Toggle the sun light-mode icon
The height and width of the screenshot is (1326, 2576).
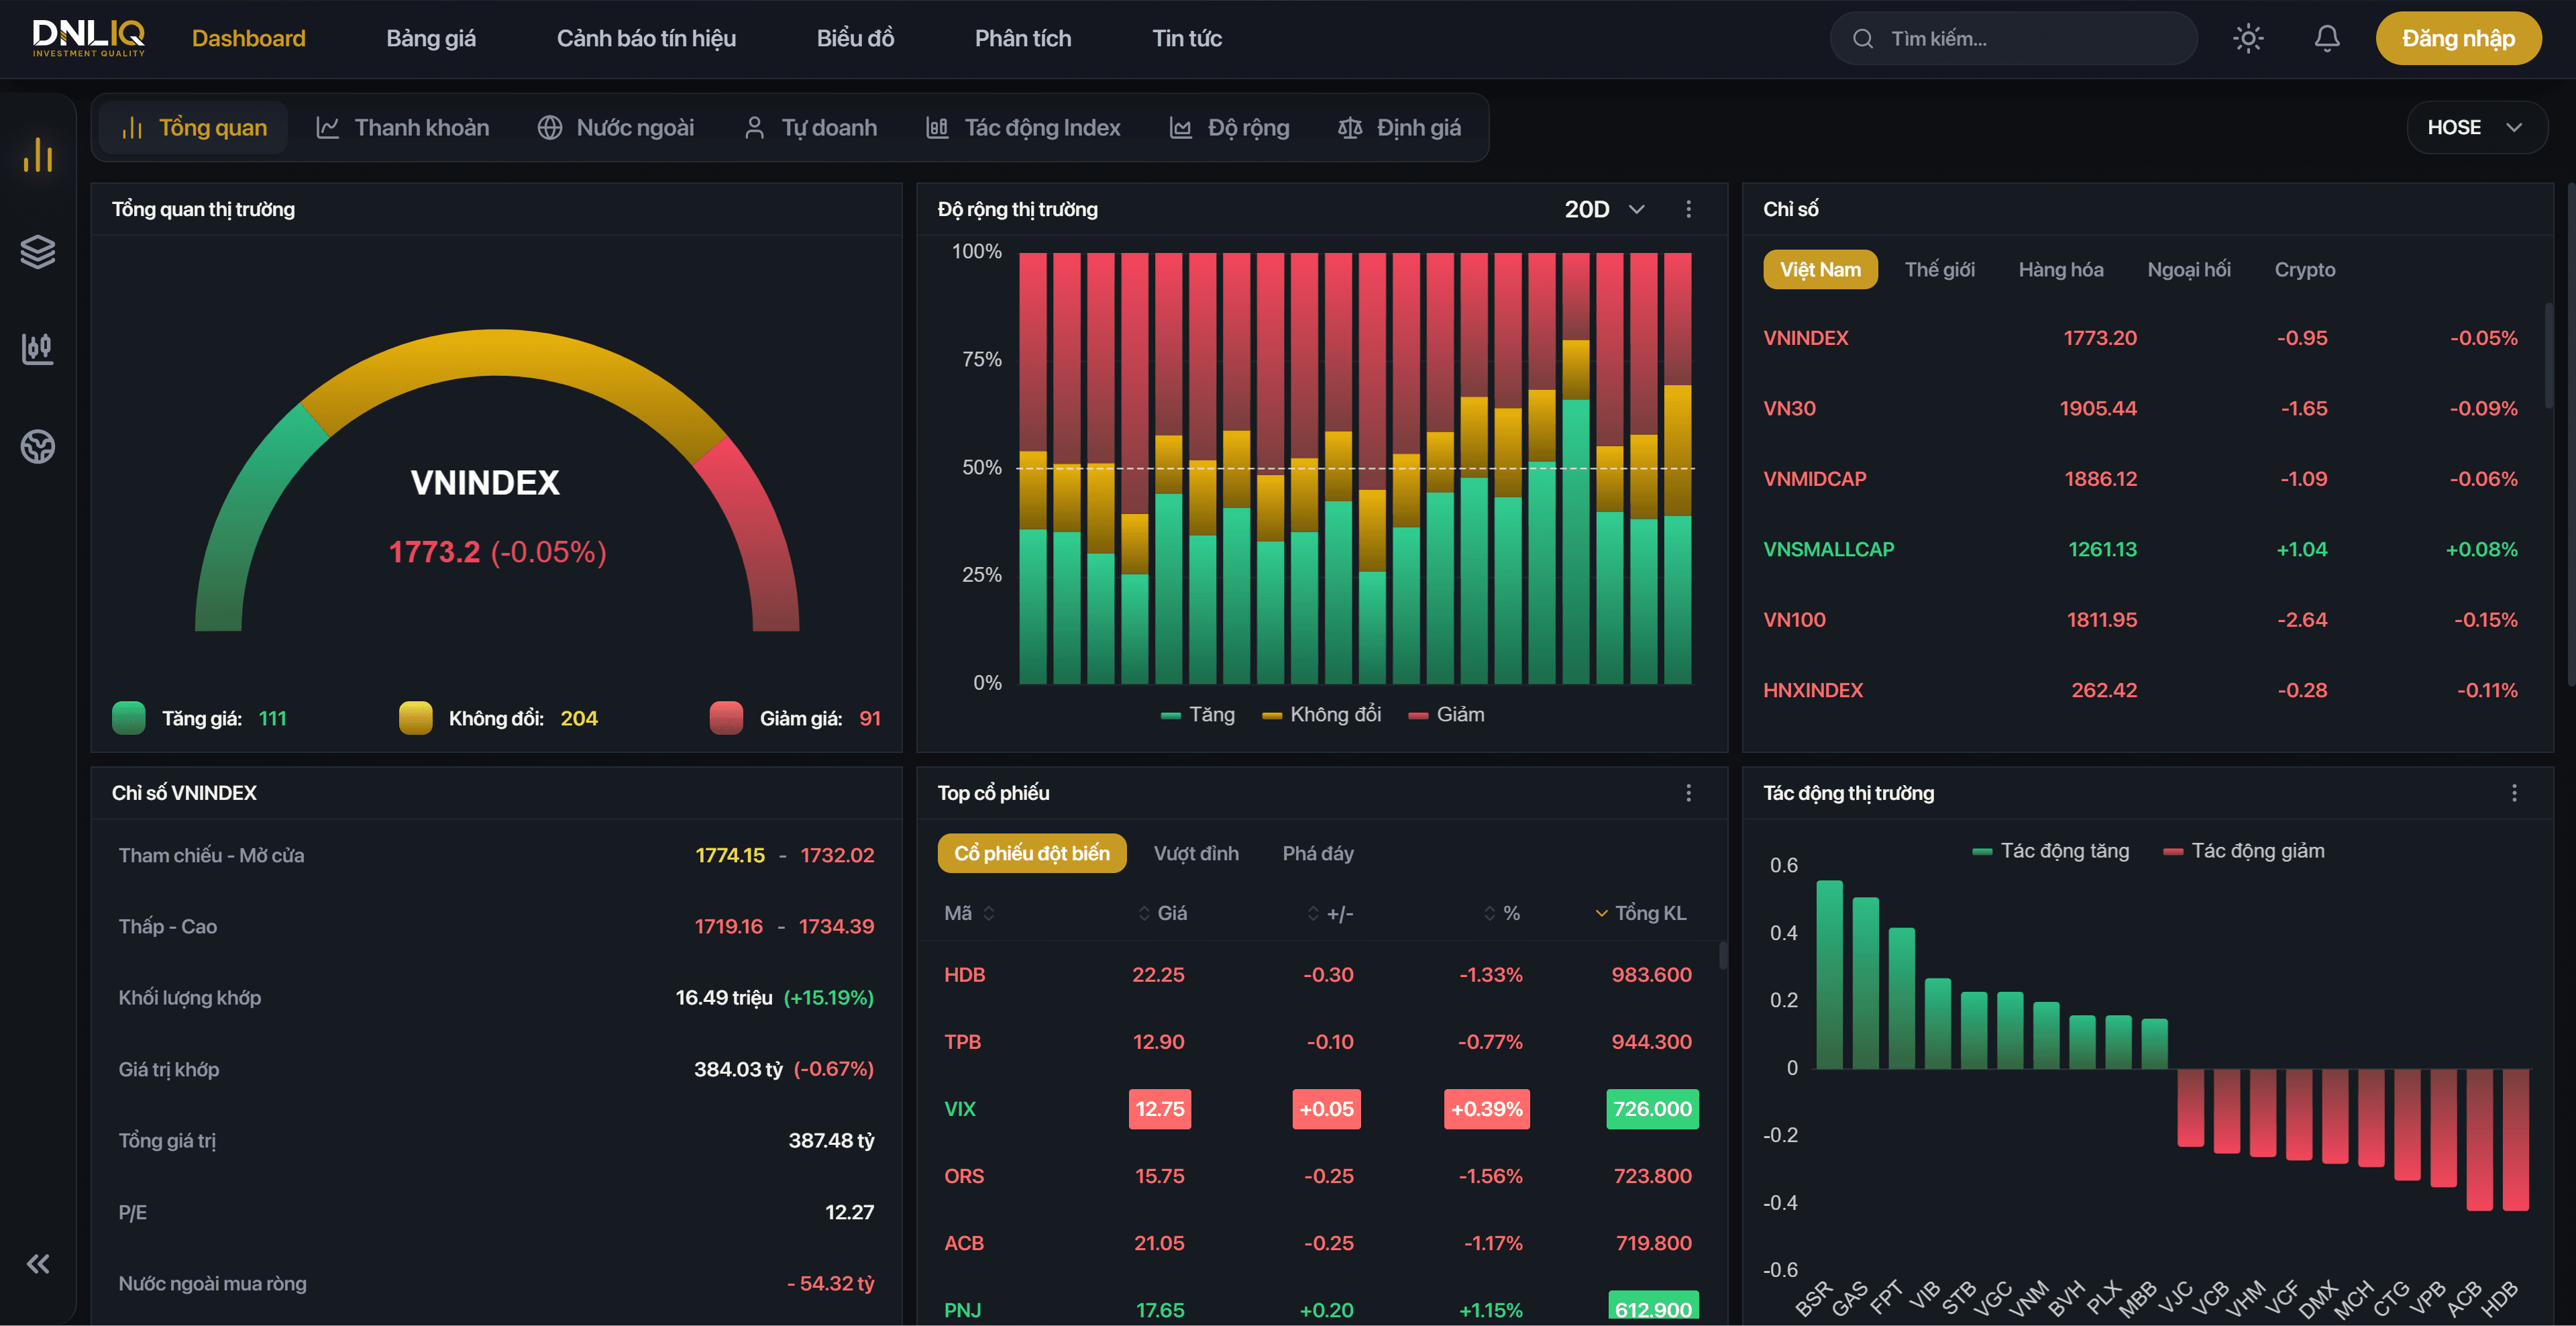pyautogui.click(x=2248, y=39)
